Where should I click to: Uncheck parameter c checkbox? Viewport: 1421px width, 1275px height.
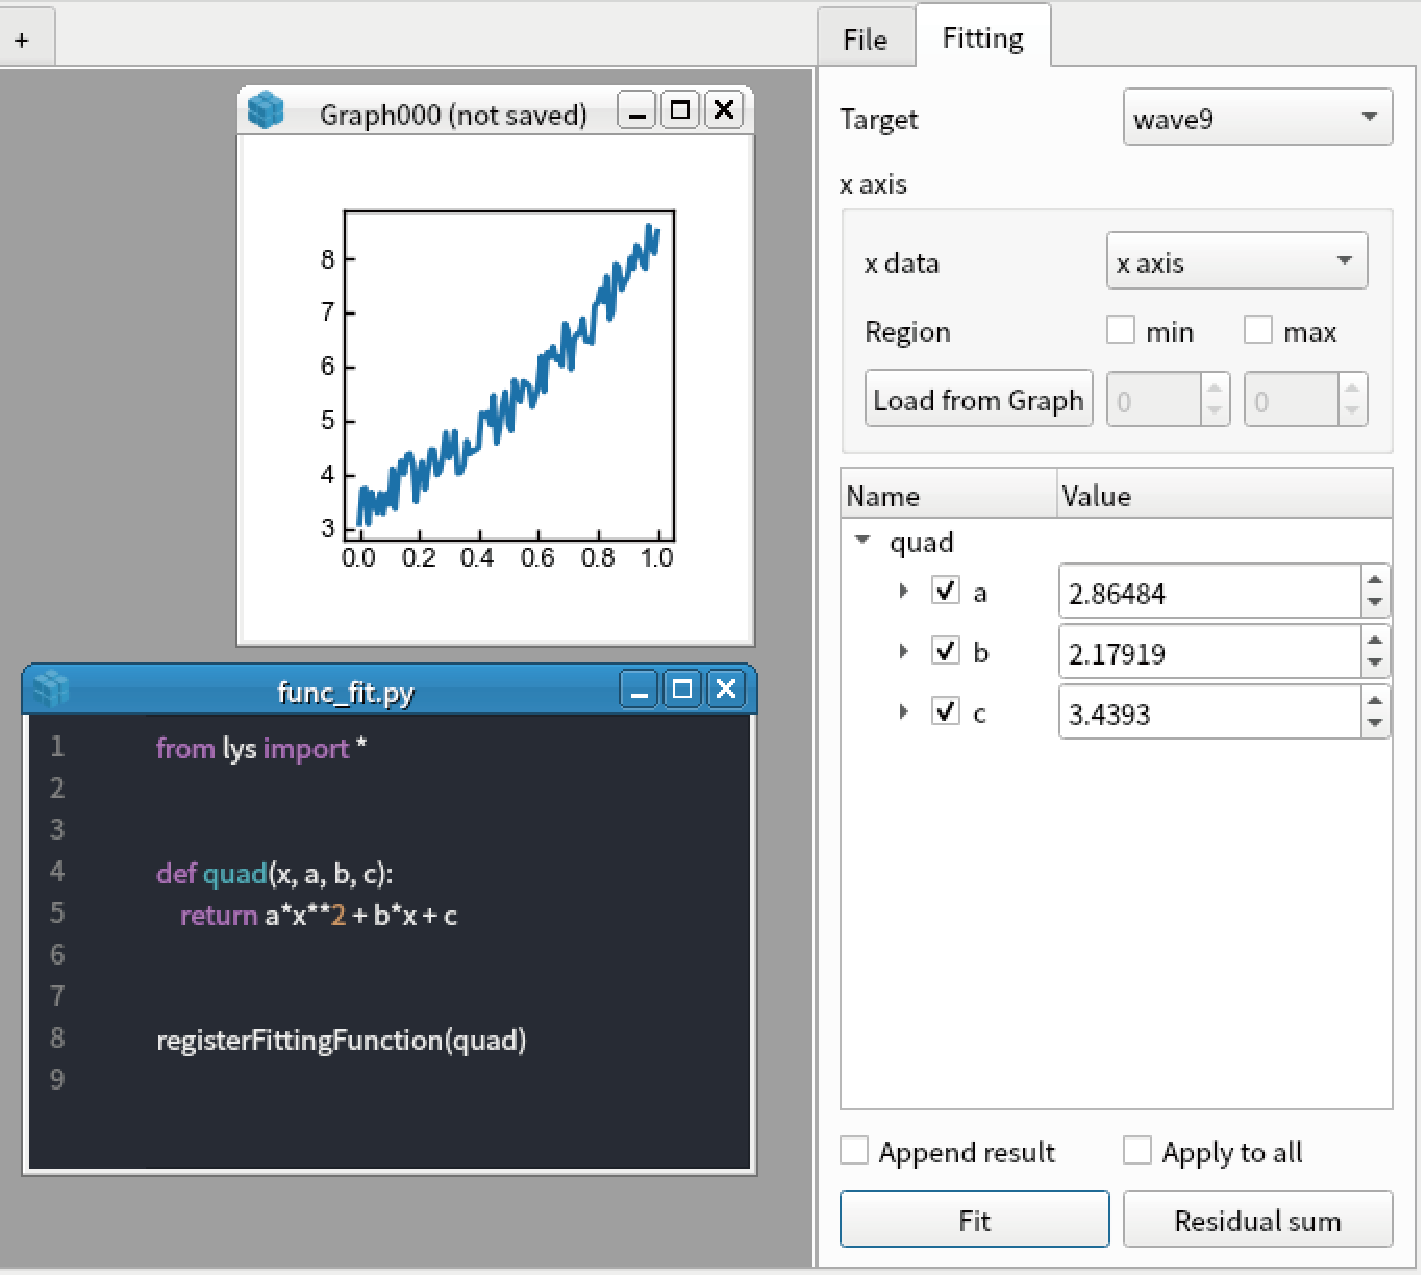pos(945,711)
